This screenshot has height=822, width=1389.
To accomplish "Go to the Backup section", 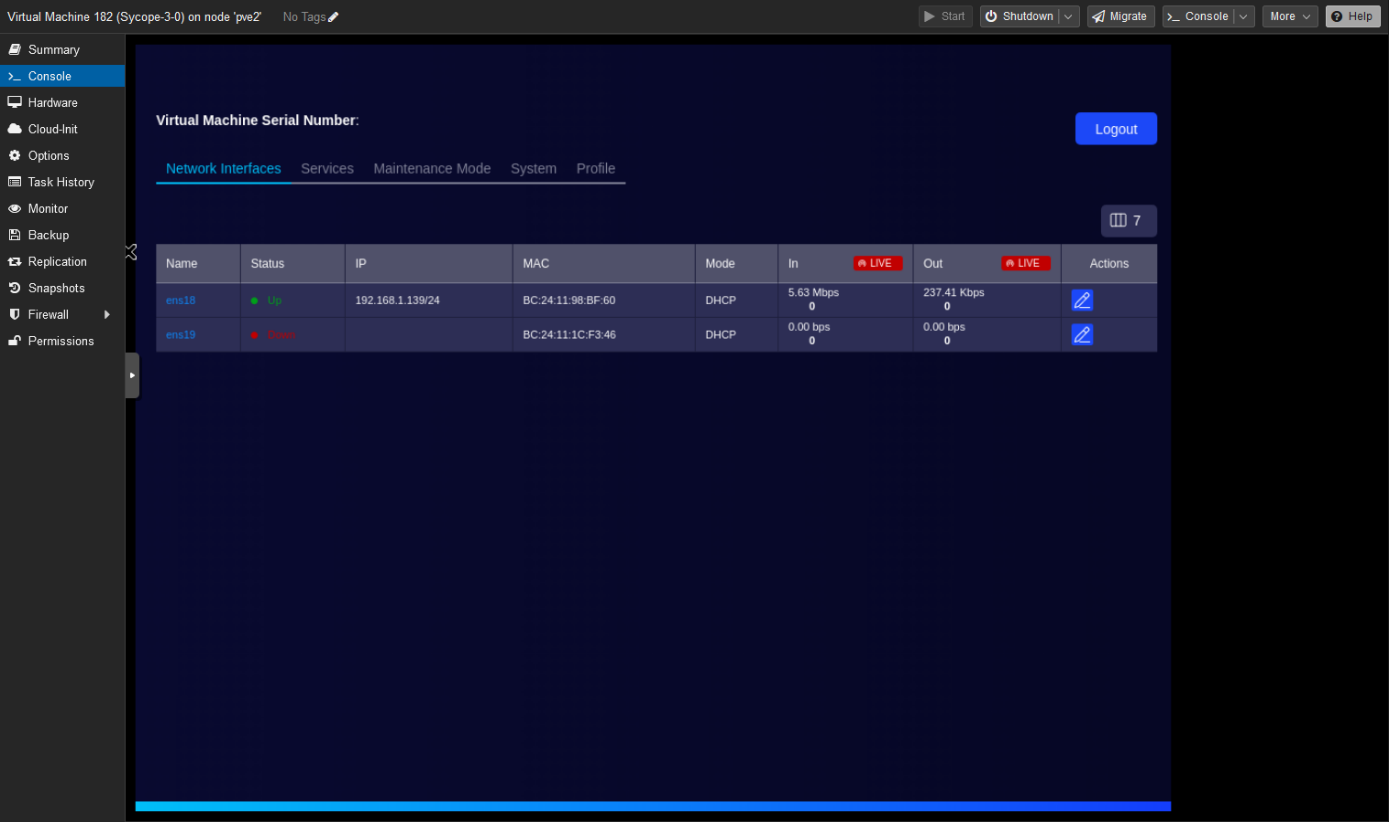I will pyautogui.click(x=48, y=235).
